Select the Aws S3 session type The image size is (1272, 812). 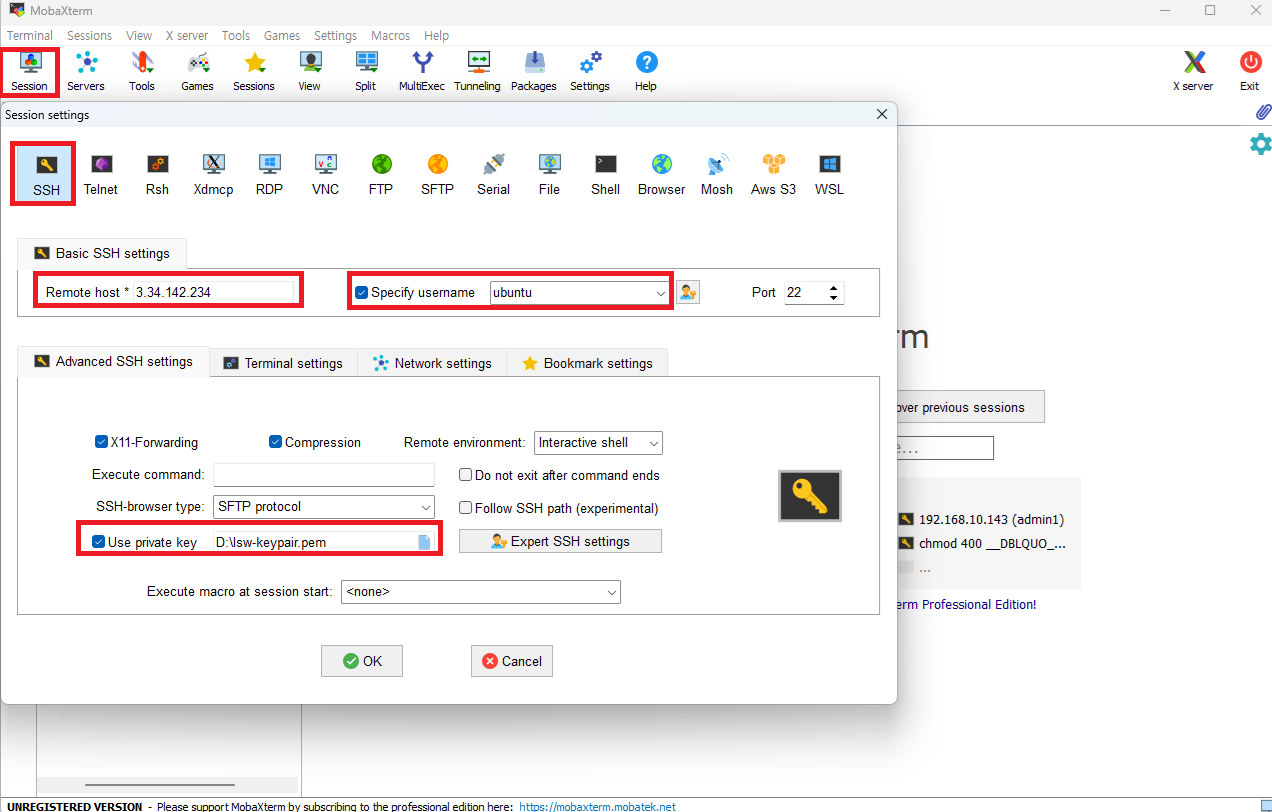click(x=773, y=174)
